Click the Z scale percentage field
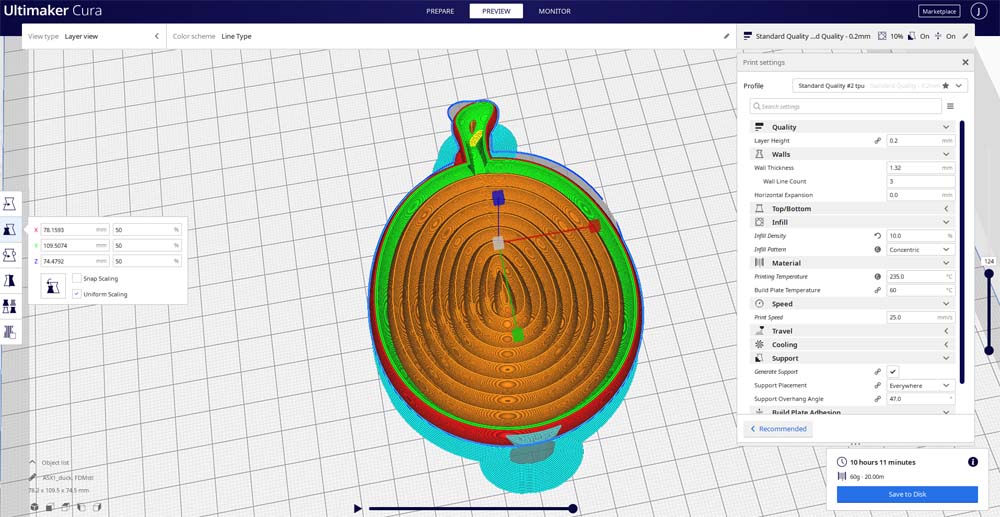 [147, 261]
